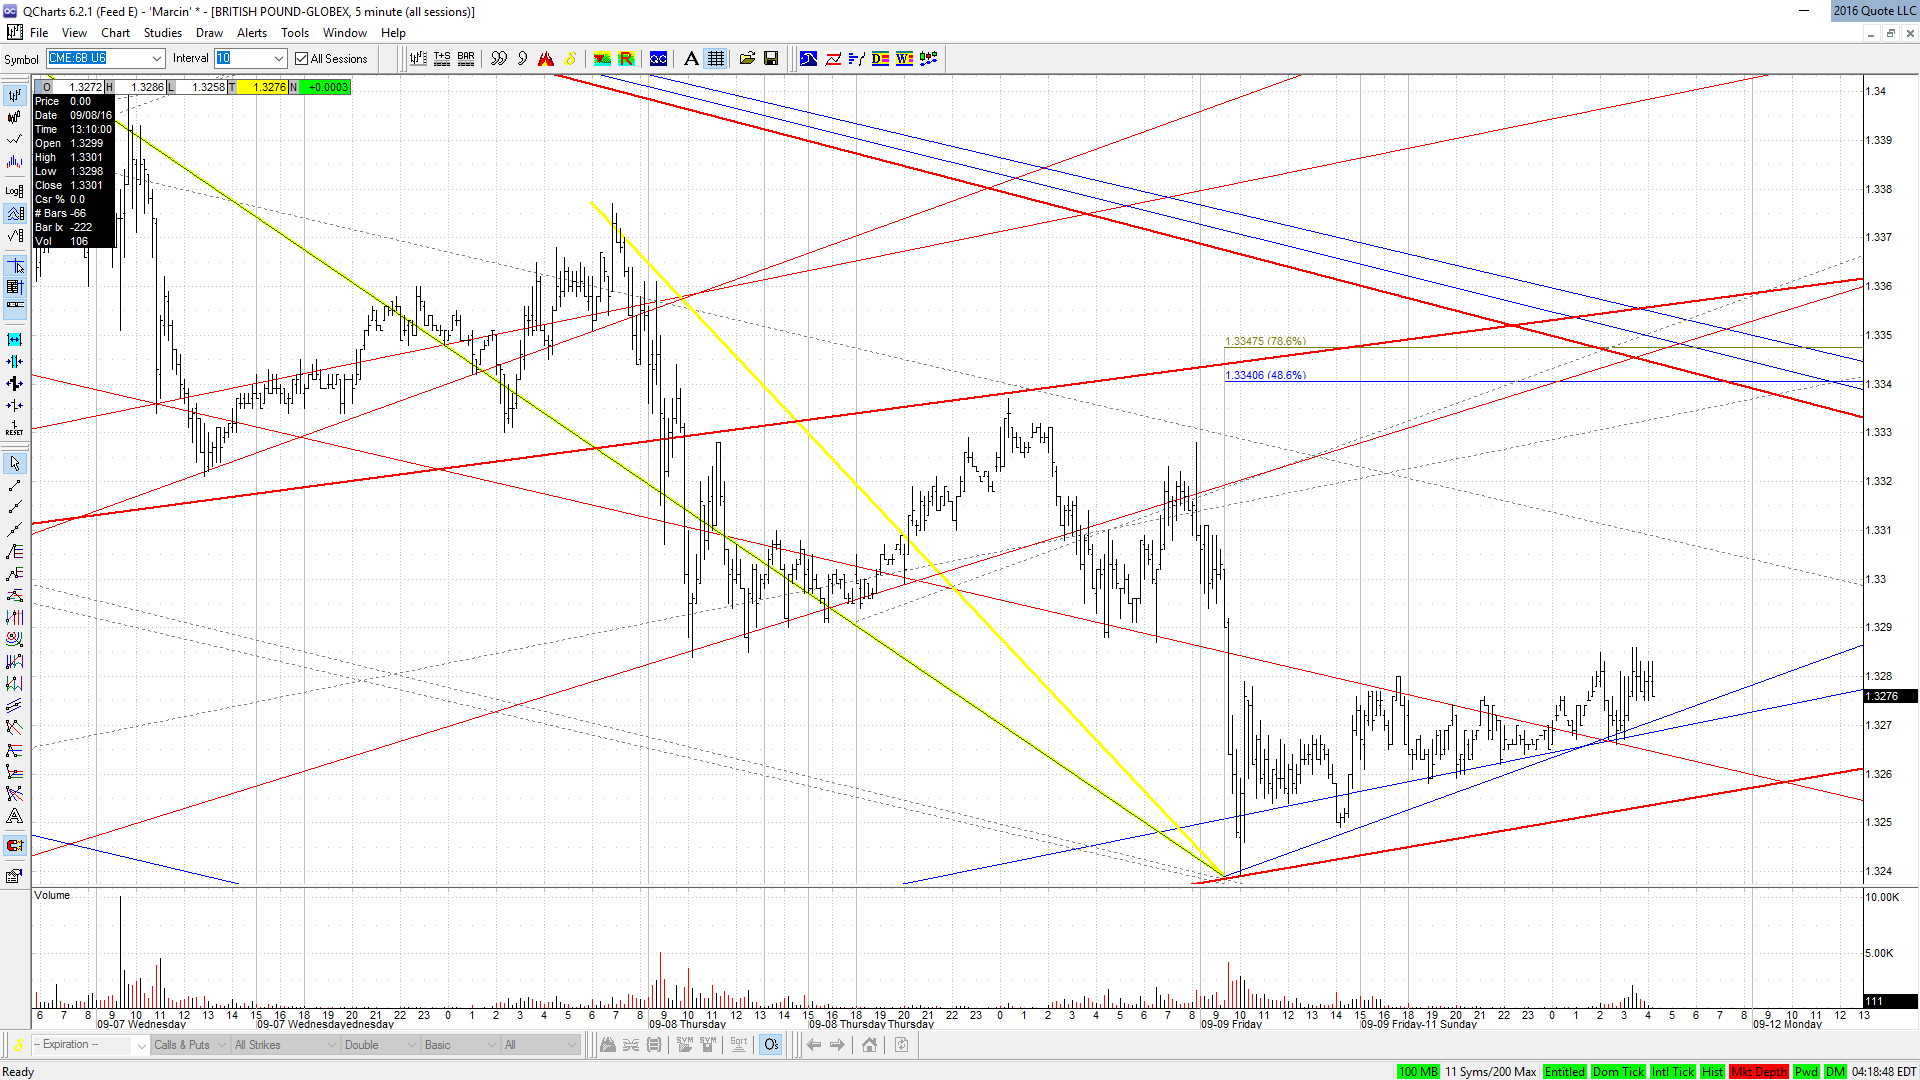Click the Entitled status indicator

point(1565,1072)
